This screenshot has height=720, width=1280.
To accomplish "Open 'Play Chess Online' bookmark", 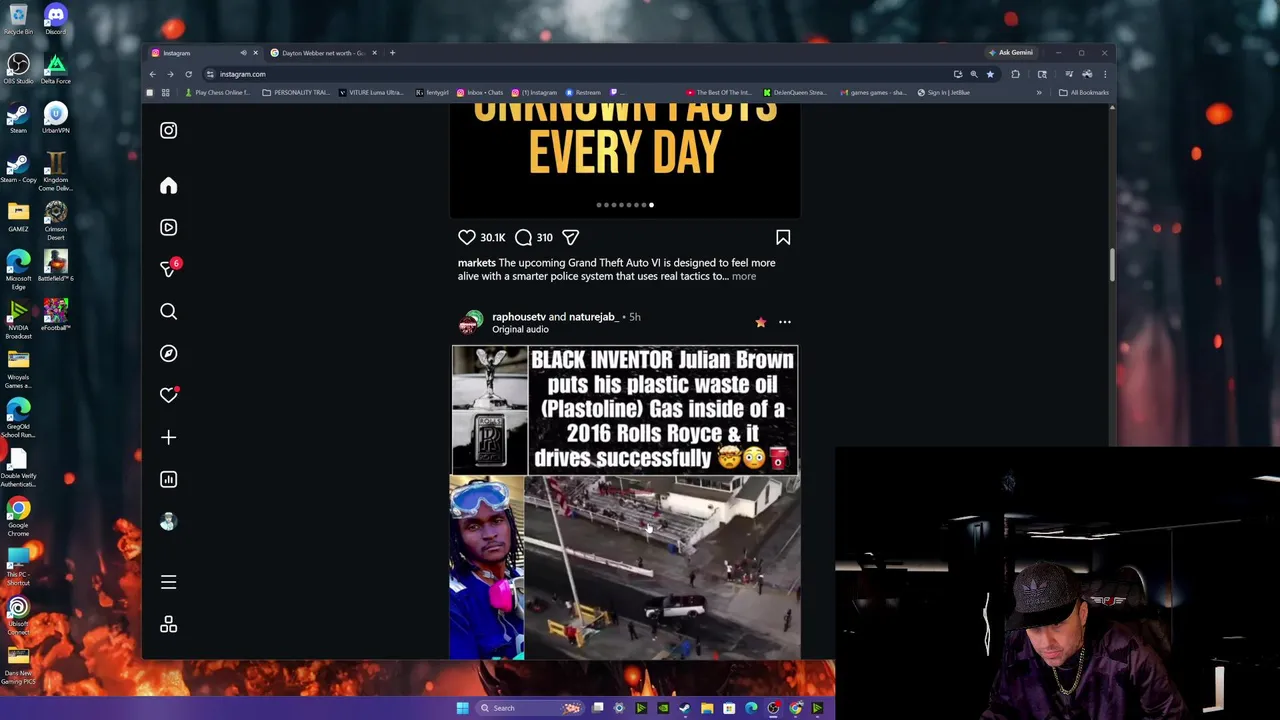I will click(217, 93).
